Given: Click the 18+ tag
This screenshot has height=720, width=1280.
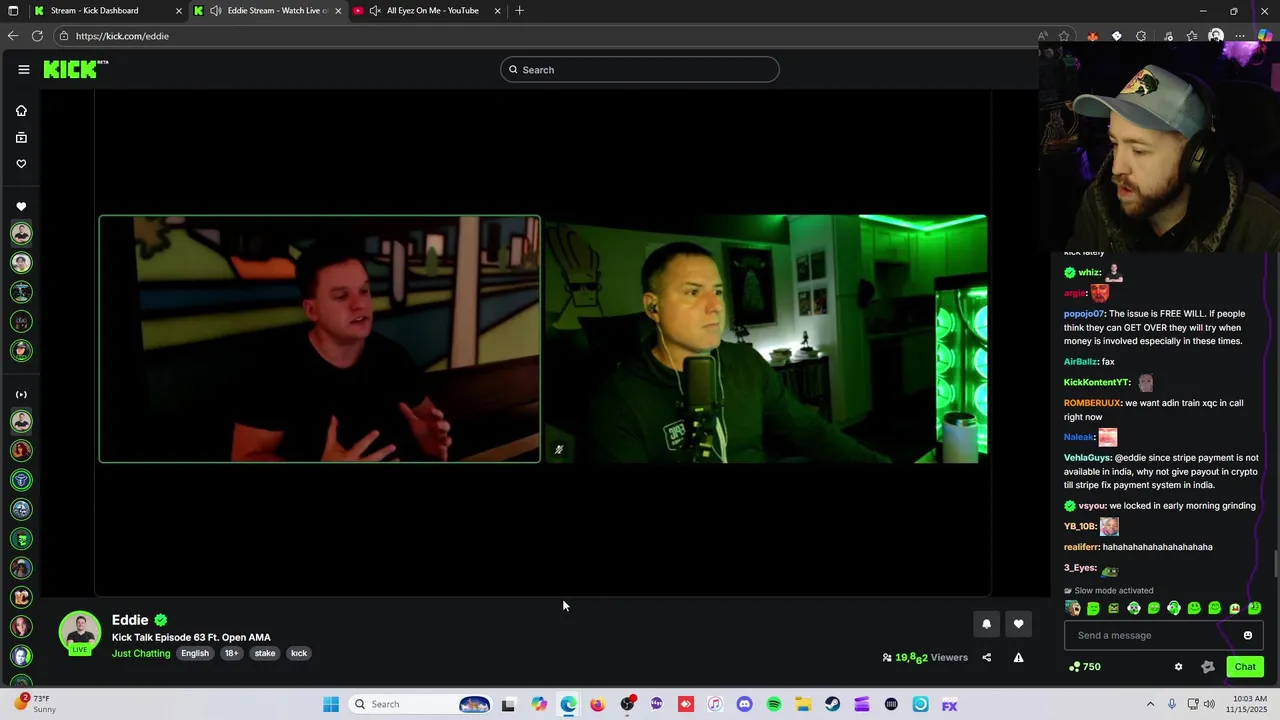Looking at the screenshot, I should click(x=231, y=653).
